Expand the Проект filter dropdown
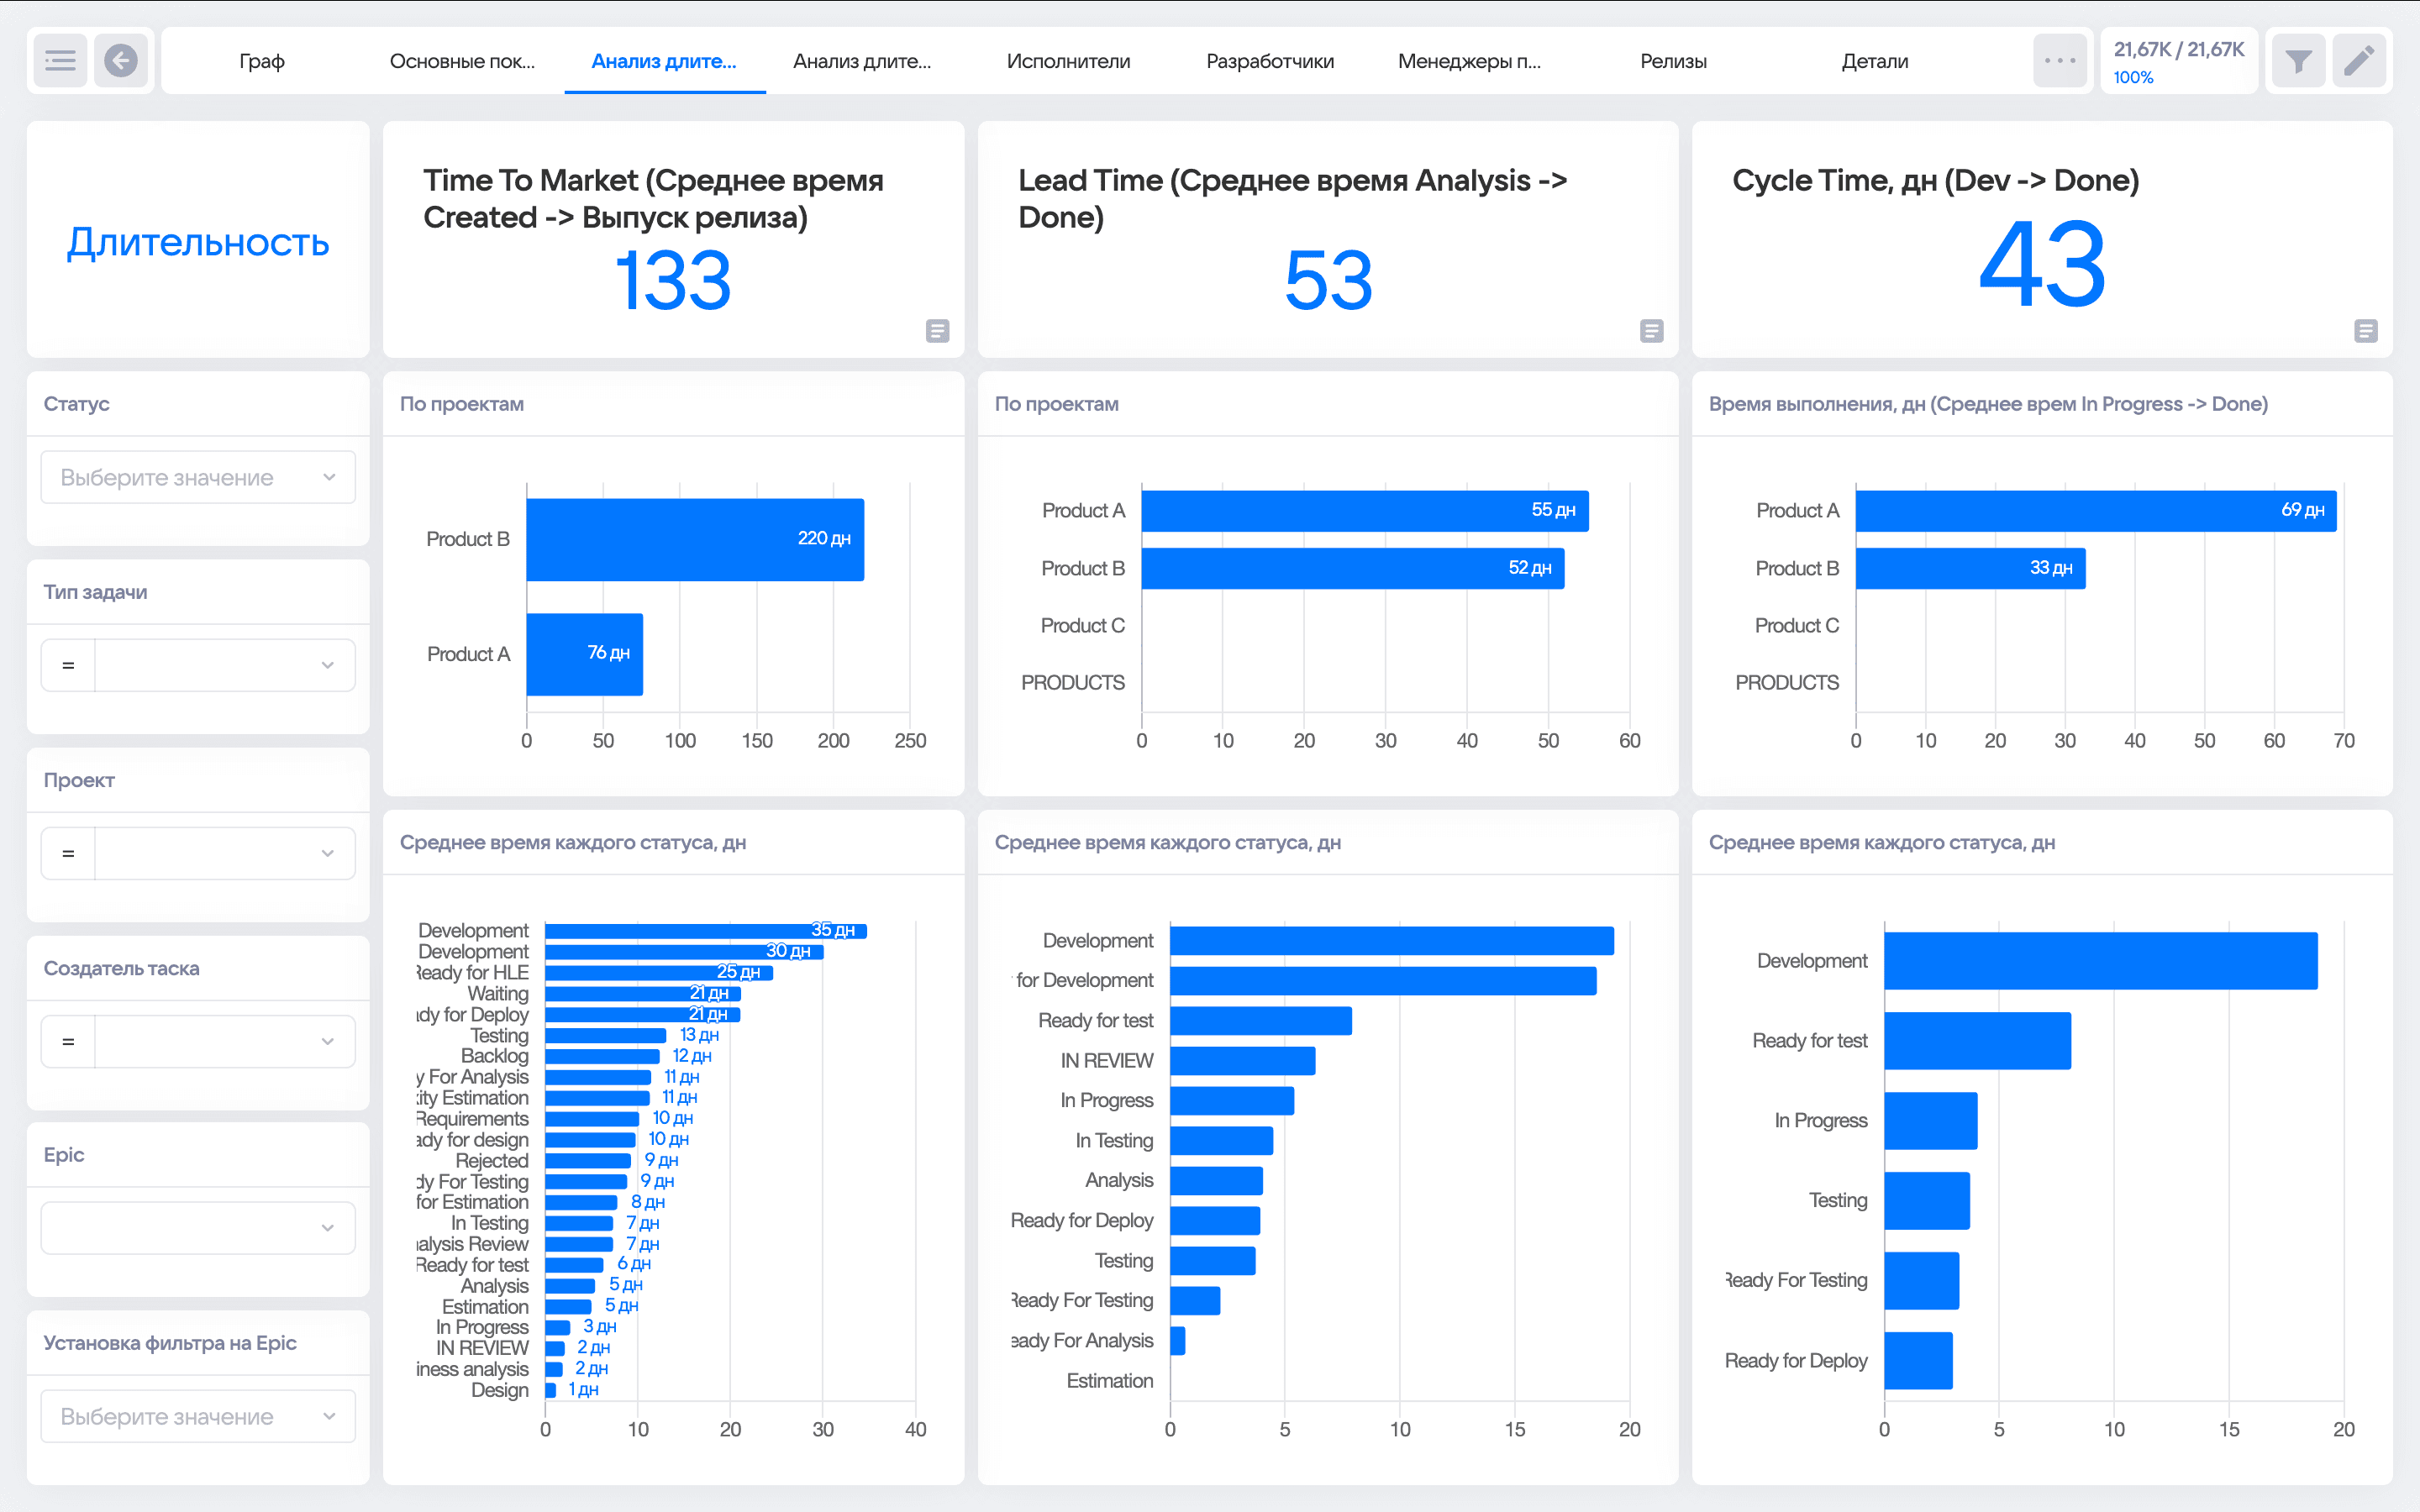Image resolution: width=2420 pixels, height=1512 pixels. (x=225, y=853)
